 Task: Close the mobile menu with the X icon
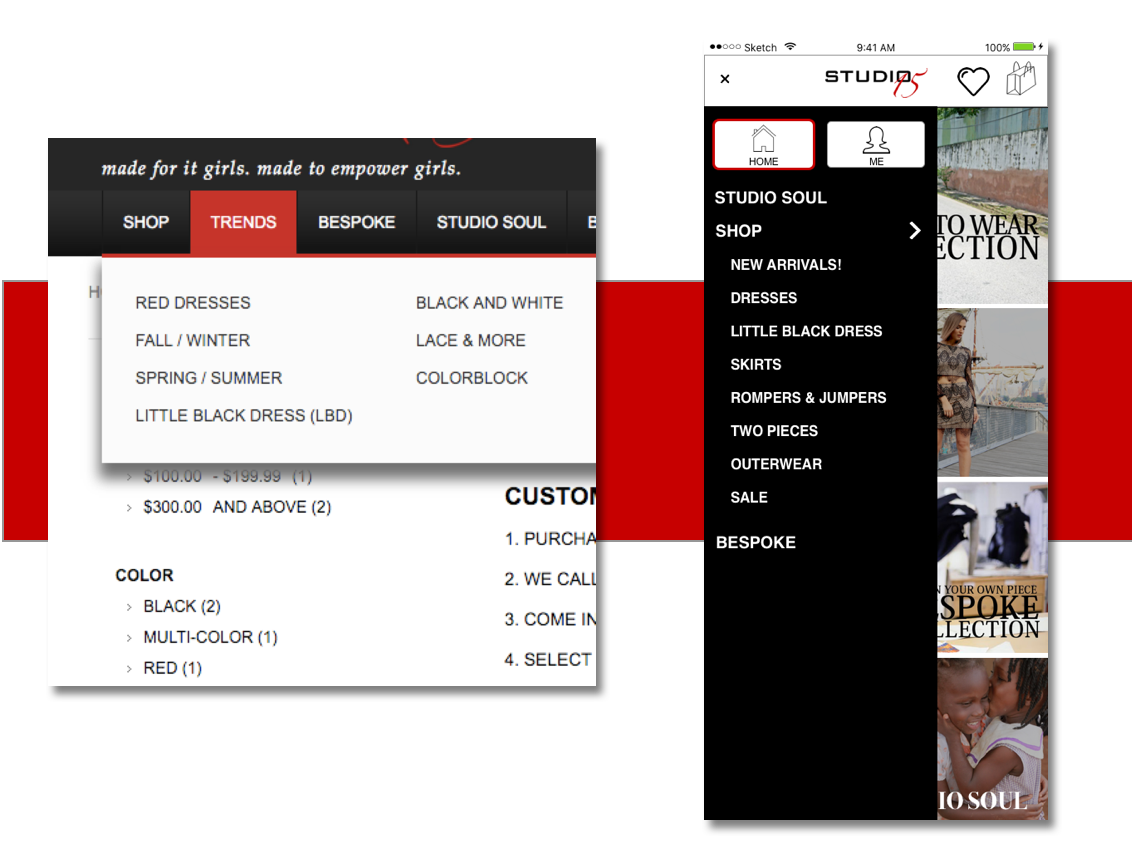[725, 79]
